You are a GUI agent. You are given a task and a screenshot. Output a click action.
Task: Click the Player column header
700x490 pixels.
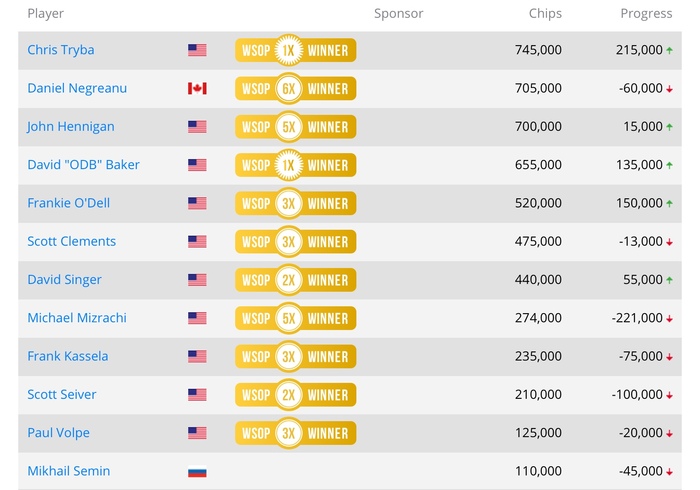pos(46,13)
